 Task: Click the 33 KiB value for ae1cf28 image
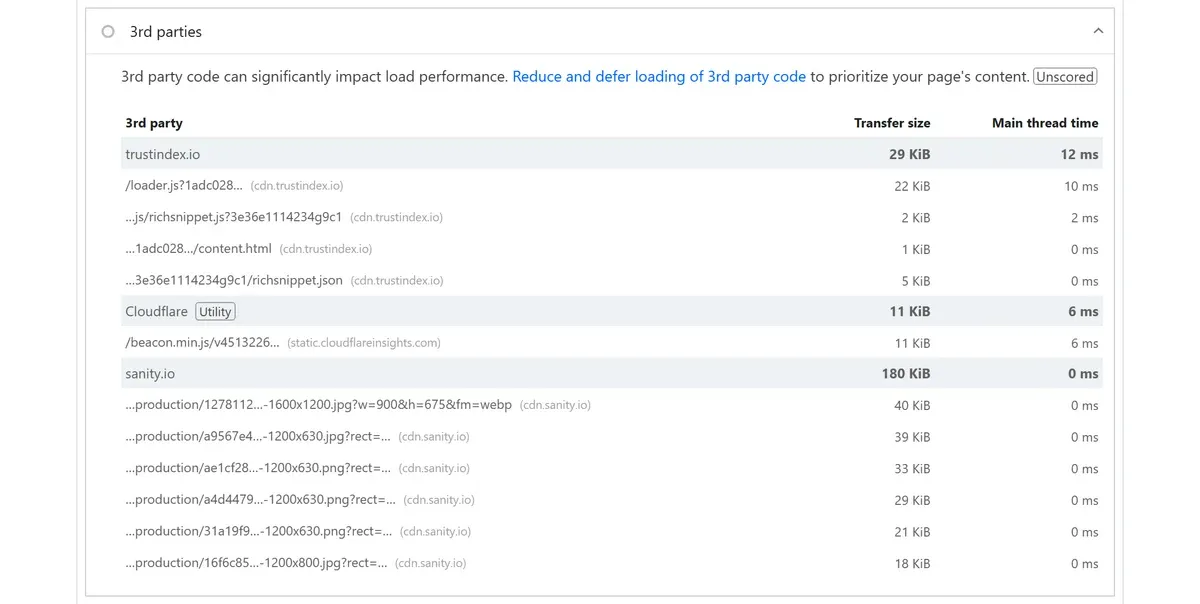pos(912,469)
